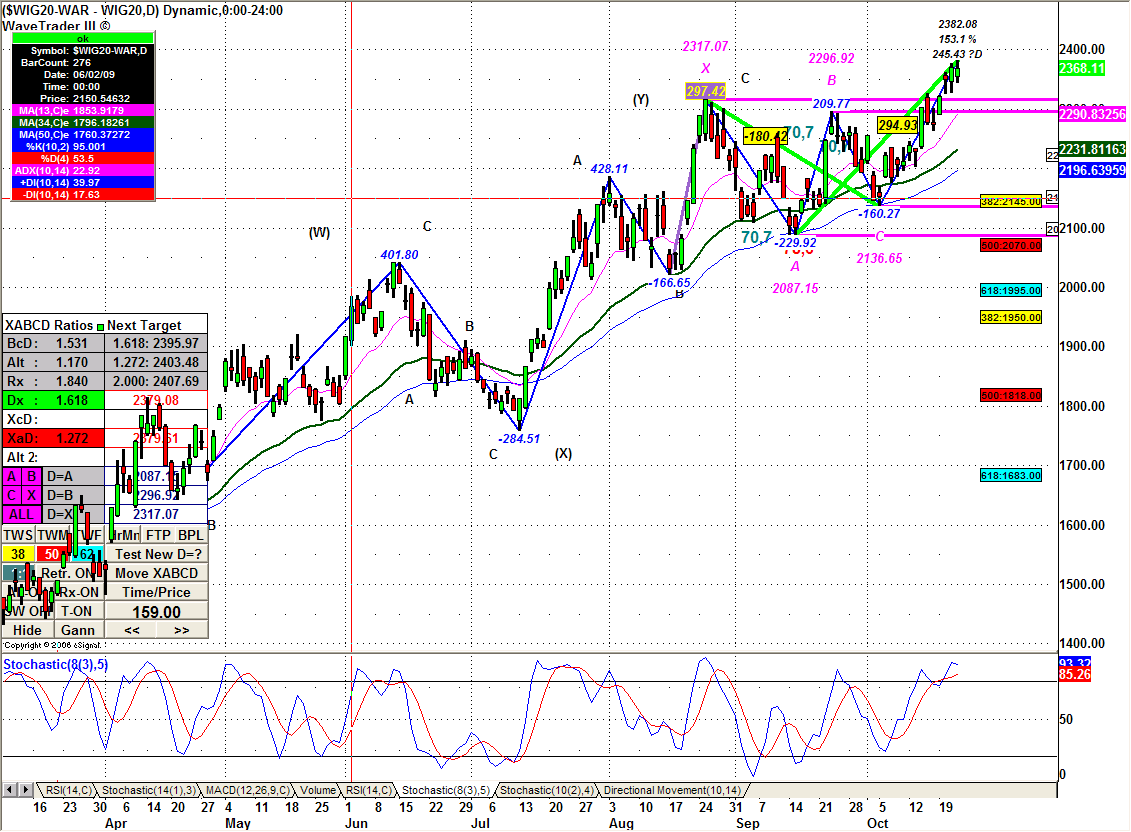Toggle the T-ON setting
The height and width of the screenshot is (832, 1131).
(x=77, y=611)
